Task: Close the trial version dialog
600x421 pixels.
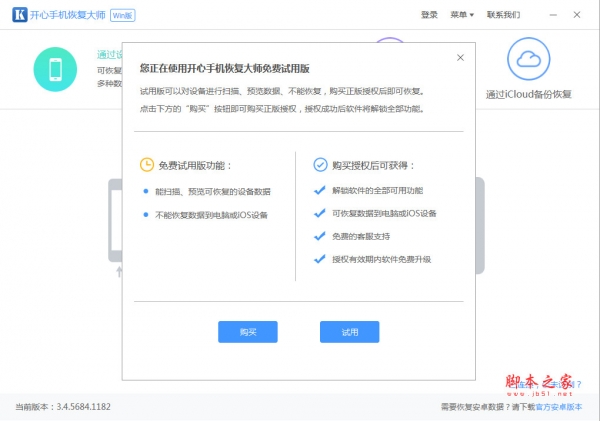Action: point(460,58)
